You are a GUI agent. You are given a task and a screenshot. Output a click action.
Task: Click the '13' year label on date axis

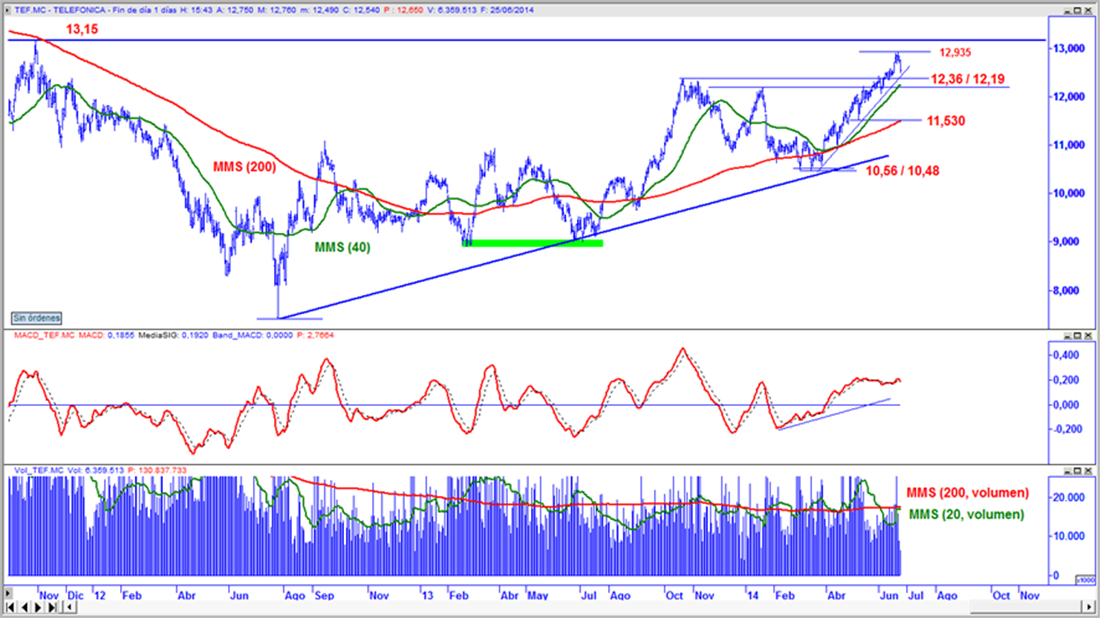click(x=427, y=595)
